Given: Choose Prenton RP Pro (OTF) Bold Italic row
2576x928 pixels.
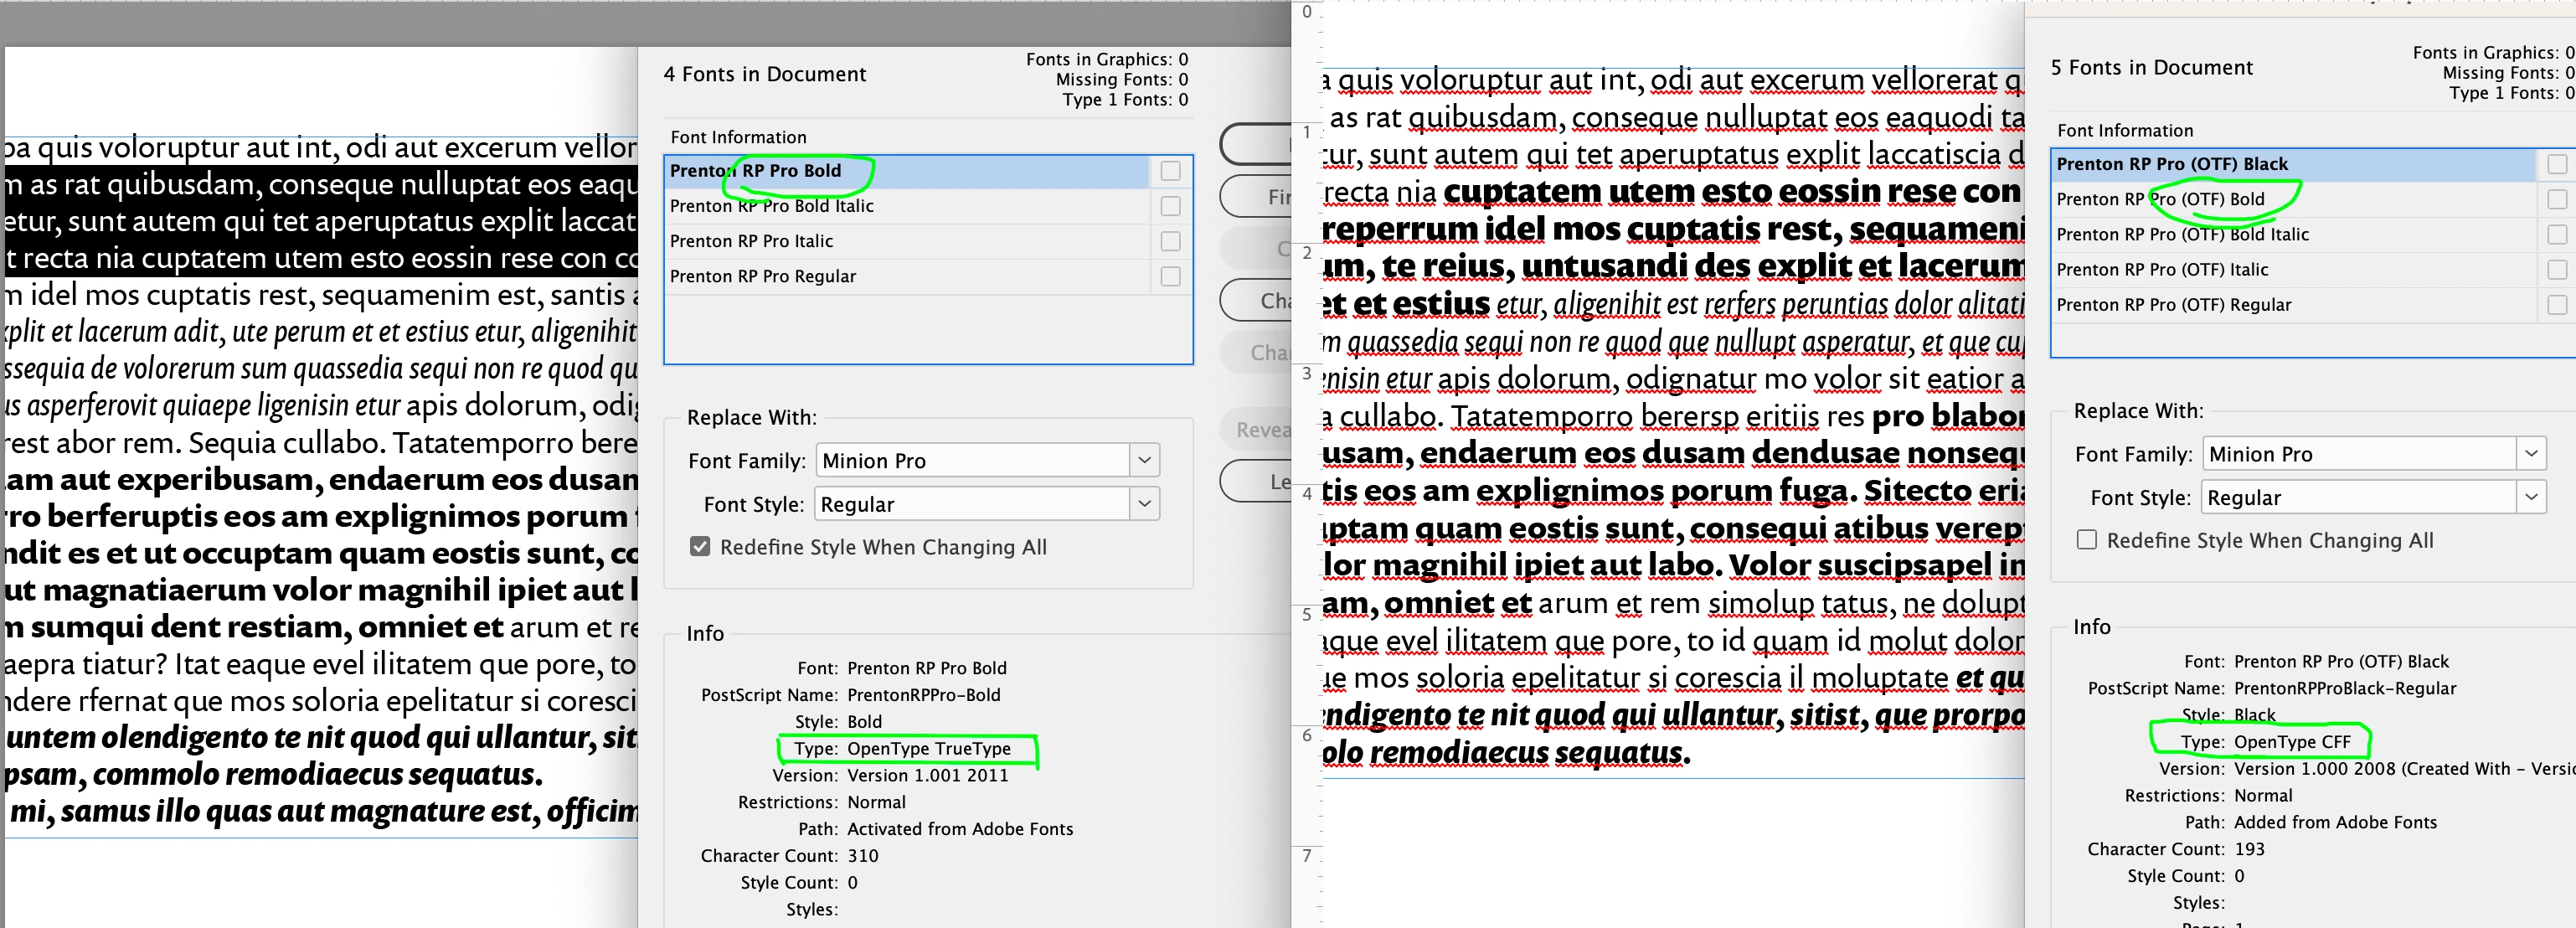Looking at the screenshot, I should (x=2182, y=234).
